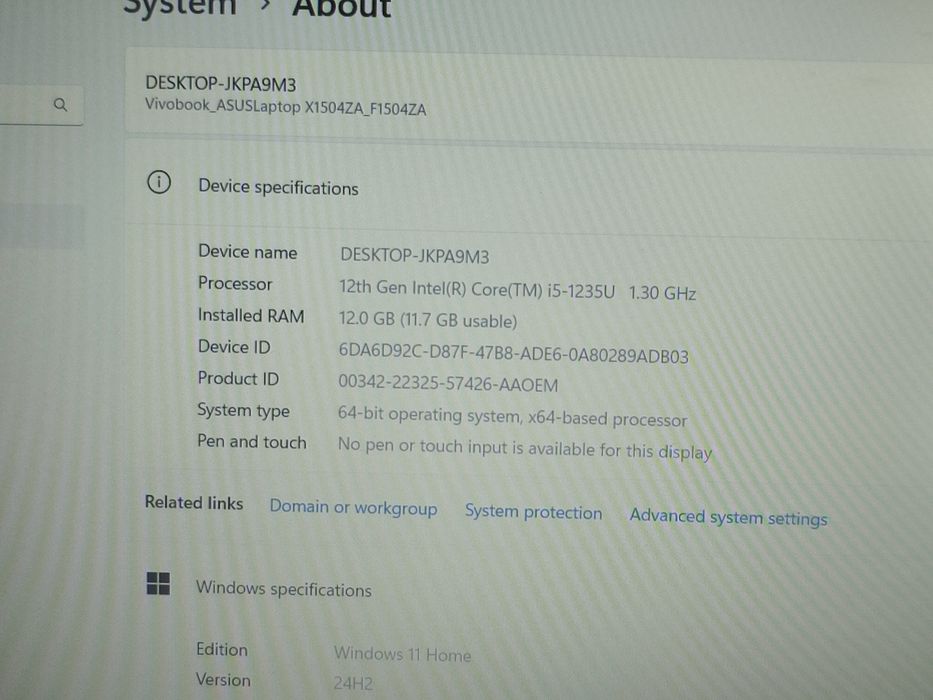Select the 64-bit operating system value
This screenshot has width=933, height=700.
click(512, 416)
